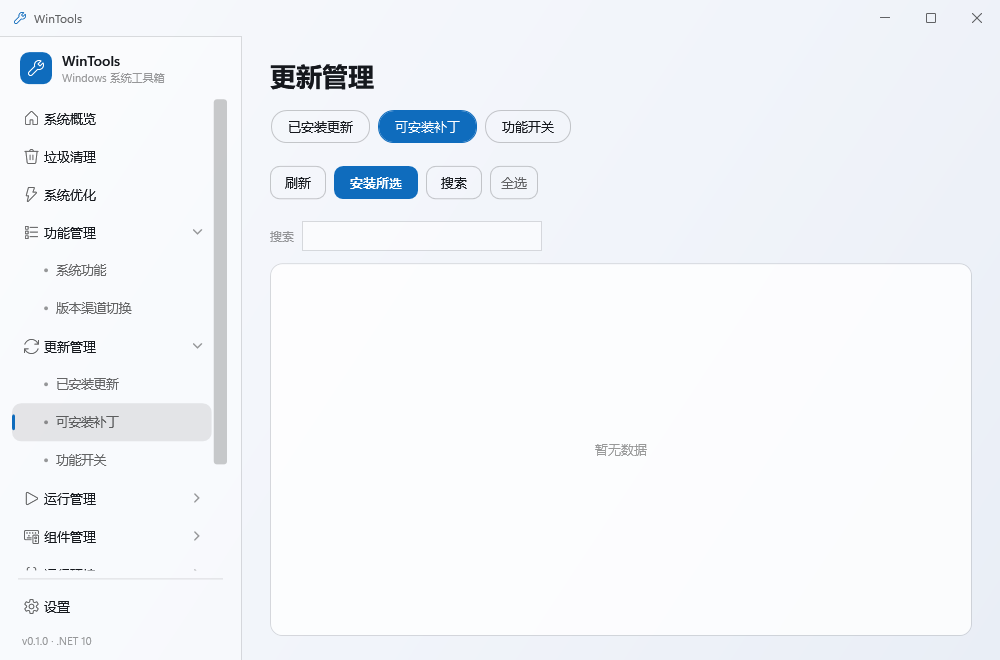Image resolution: width=1000 pixels, height=660 pixels.
Task: Click the list icon beside 功能管理
Action: (31, 233)
